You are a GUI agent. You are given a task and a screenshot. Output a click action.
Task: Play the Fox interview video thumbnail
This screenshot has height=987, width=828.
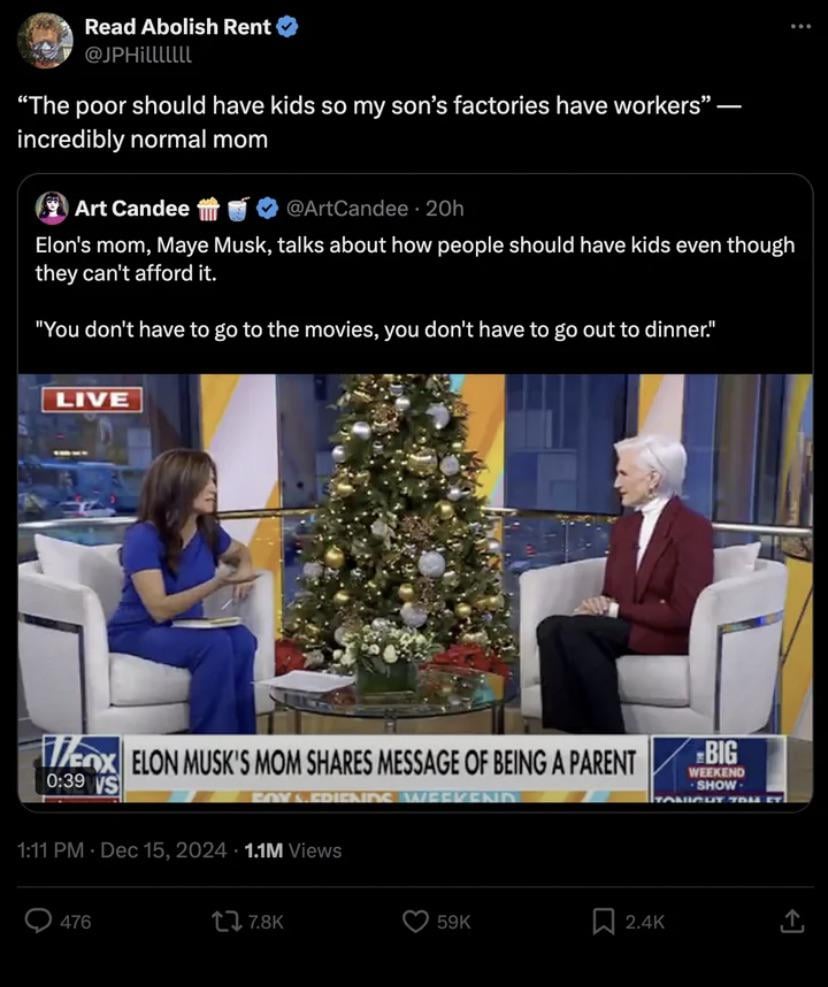(x=415, y=588)
